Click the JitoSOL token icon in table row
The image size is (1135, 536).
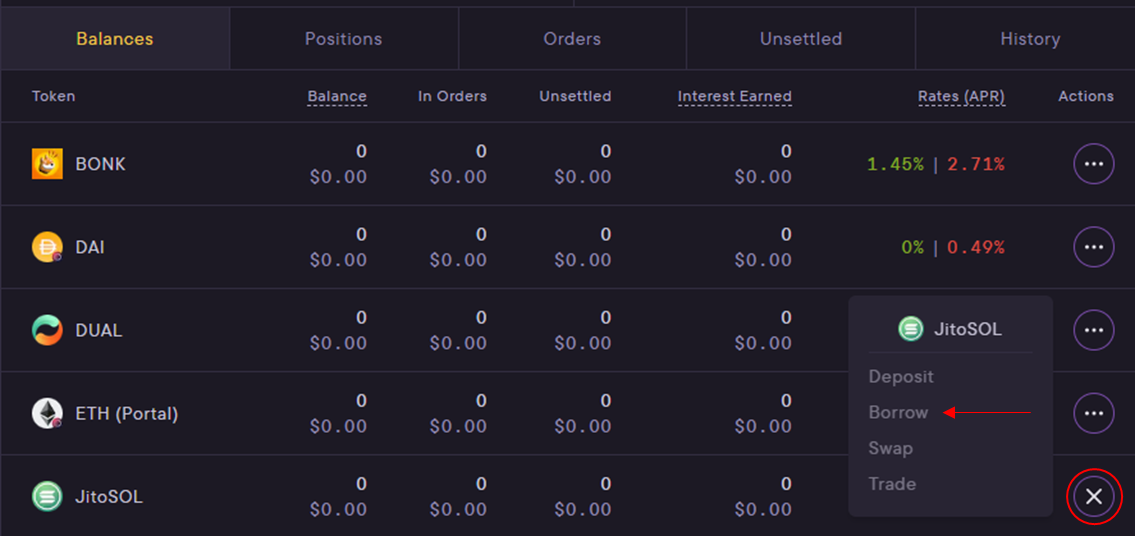click(47, 497)
